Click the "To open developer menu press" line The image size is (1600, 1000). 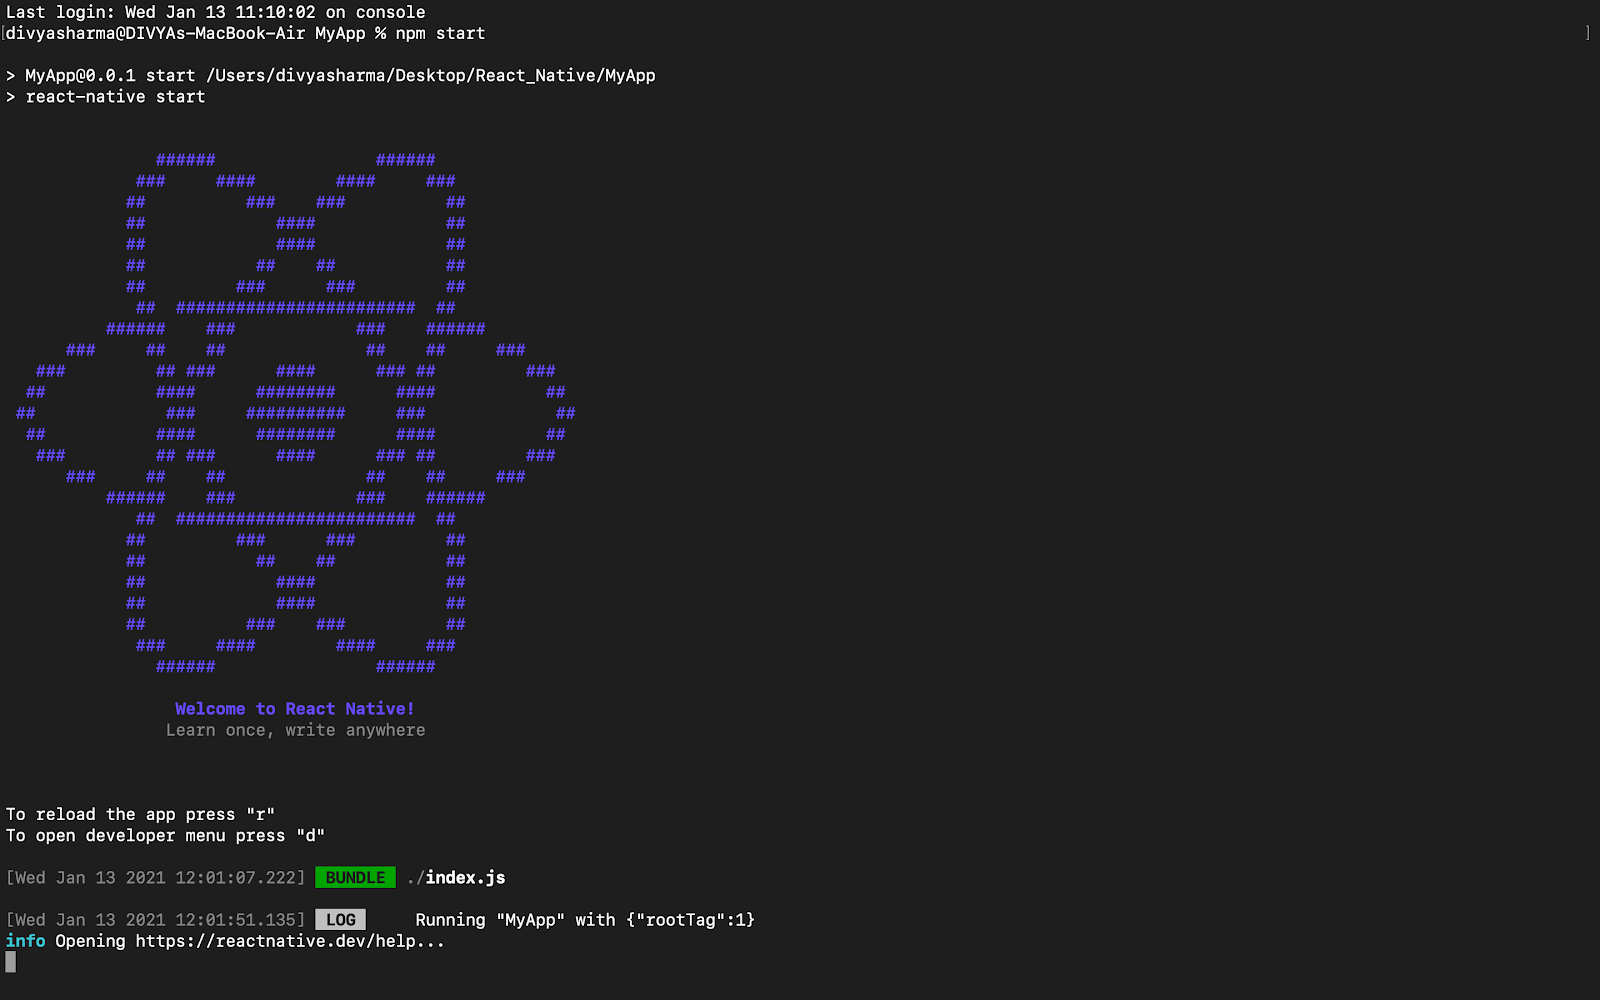coord(165,835)
